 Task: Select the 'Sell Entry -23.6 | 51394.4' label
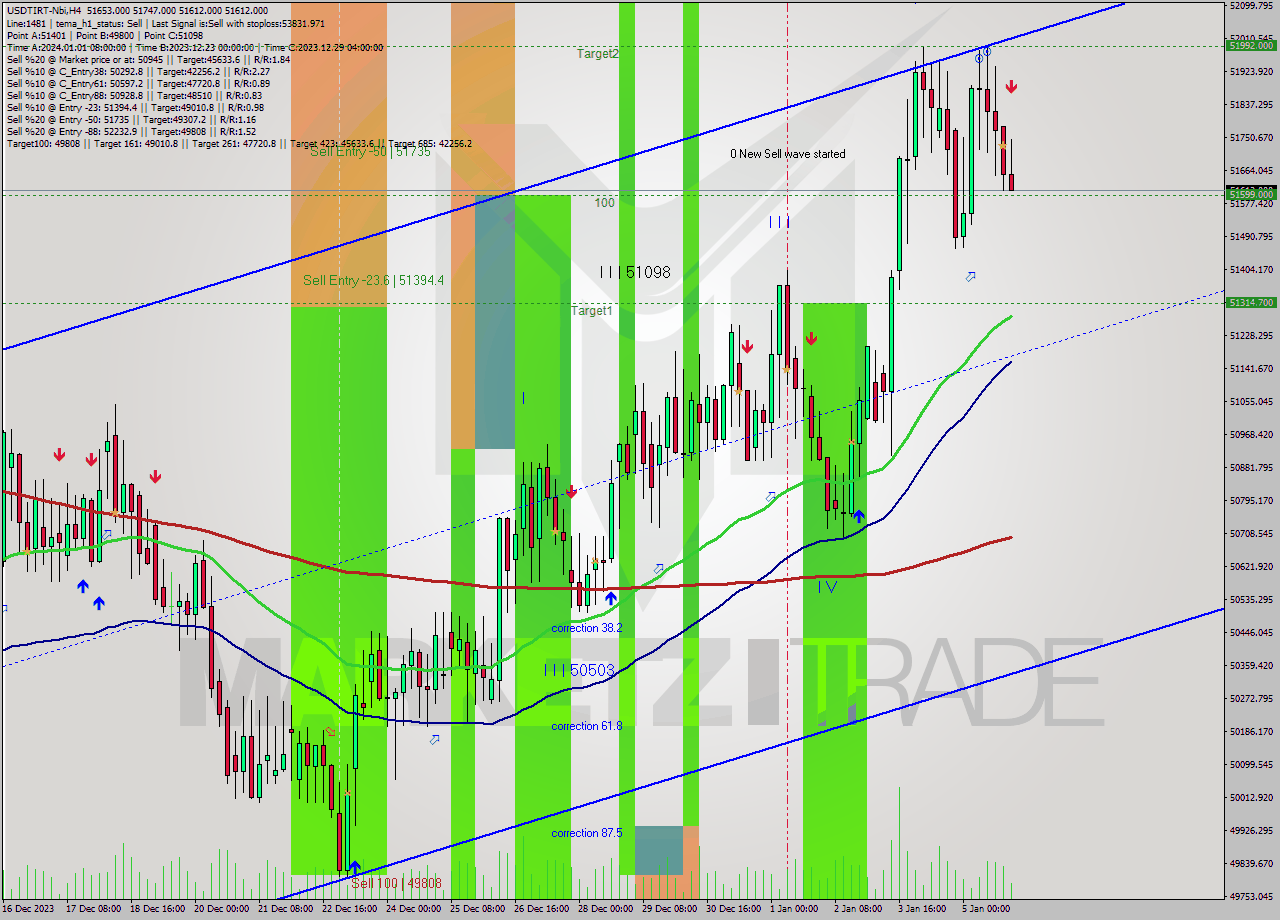pos(374,281)
